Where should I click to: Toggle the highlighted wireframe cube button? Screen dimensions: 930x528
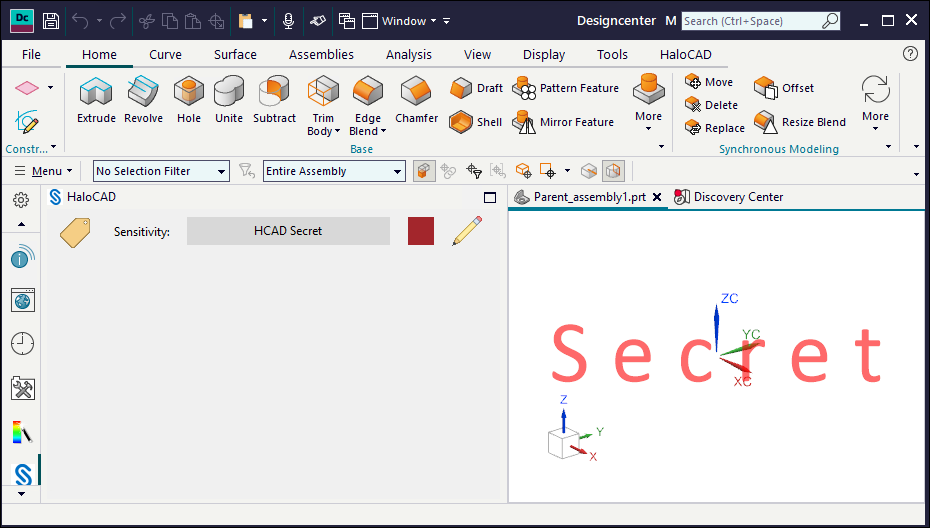(x=613, y=171)
